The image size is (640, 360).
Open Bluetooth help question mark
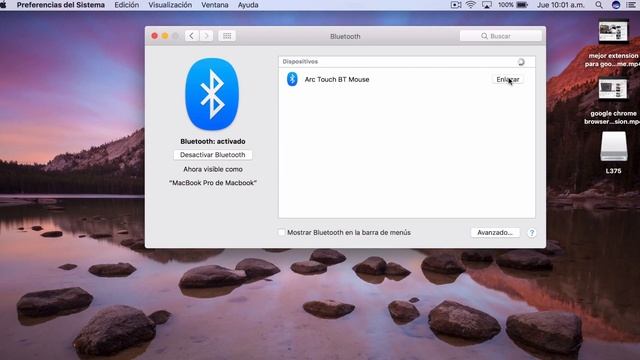pos(531,233)
